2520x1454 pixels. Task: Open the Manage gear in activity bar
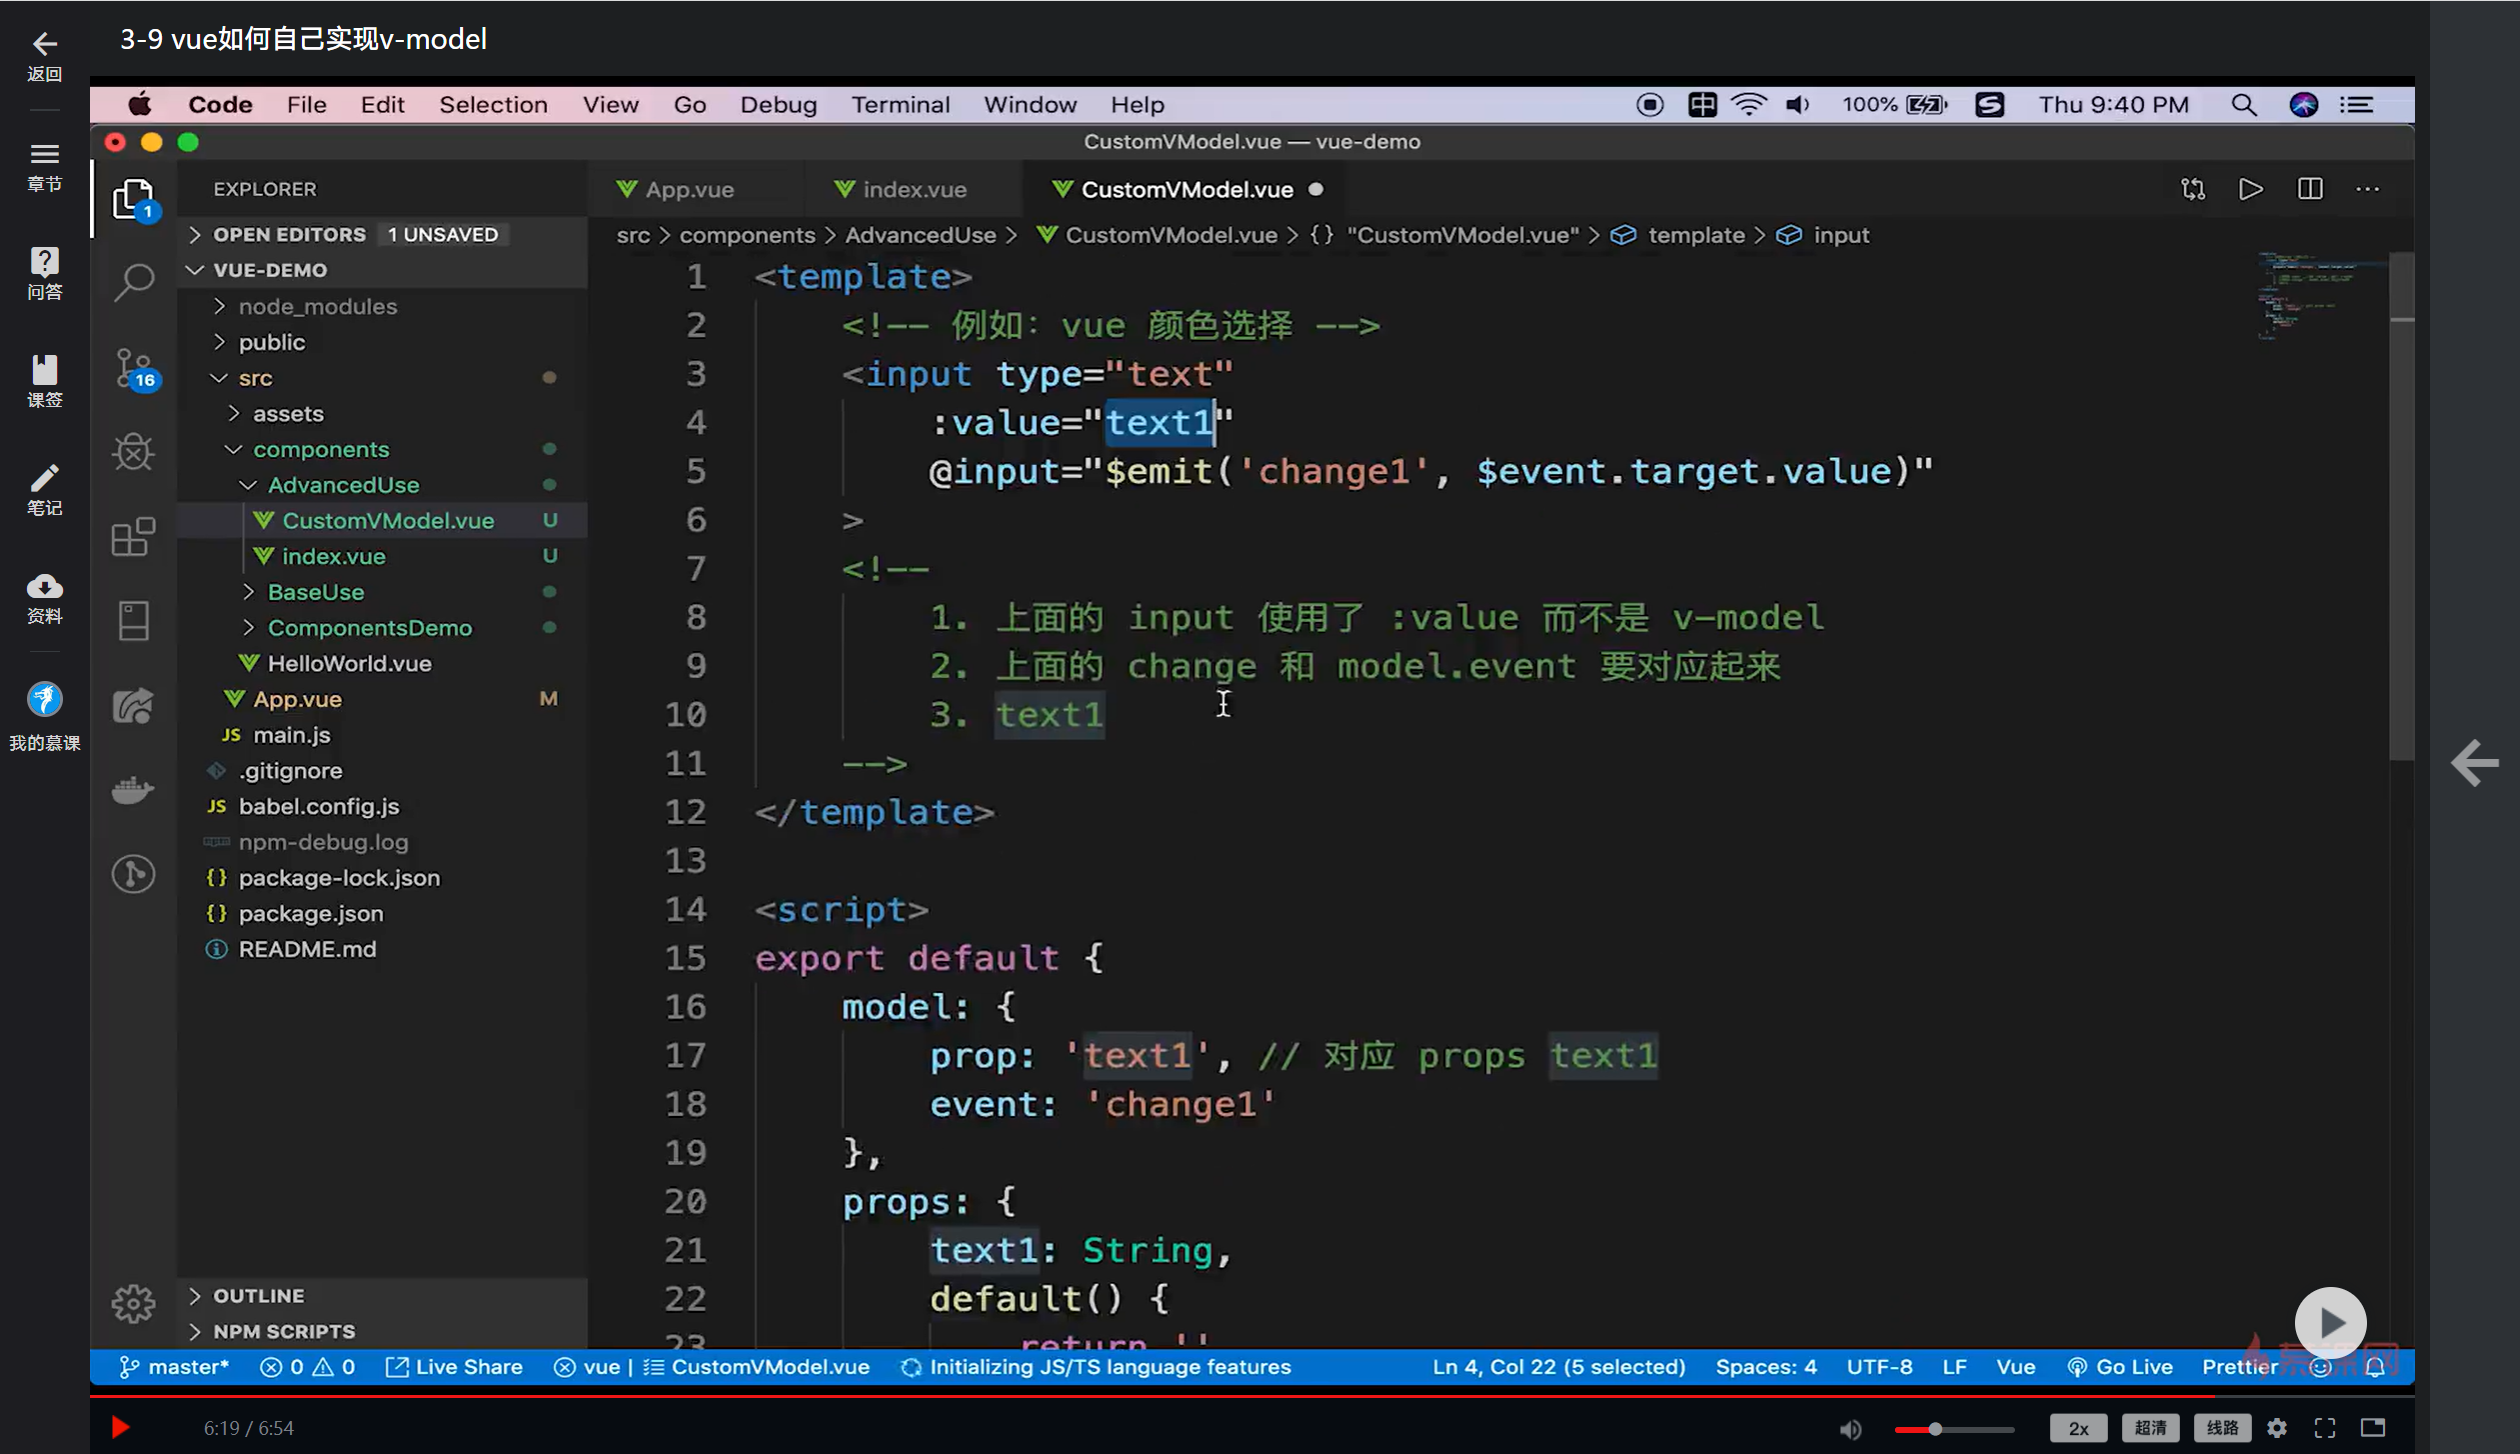(x=133, y=1303)
